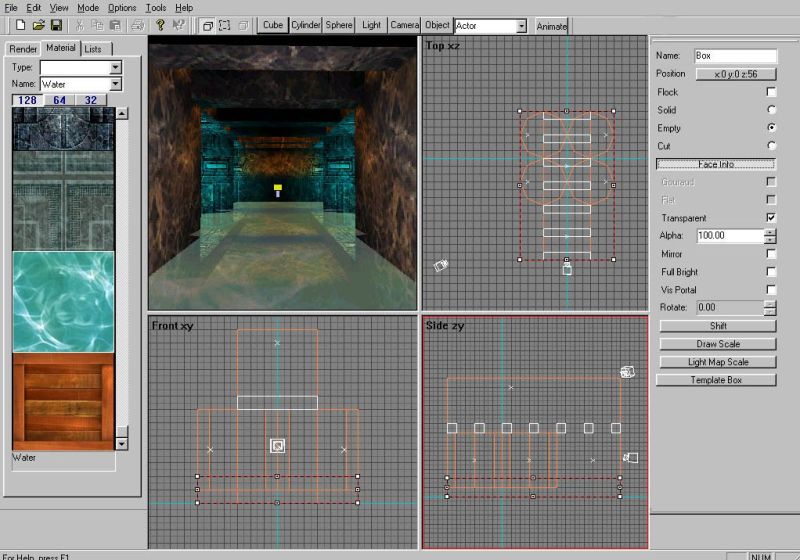The width and height of the screenshot is (800, 560).
Task: Increase the Rotate value with spinner
Action: 770,304
